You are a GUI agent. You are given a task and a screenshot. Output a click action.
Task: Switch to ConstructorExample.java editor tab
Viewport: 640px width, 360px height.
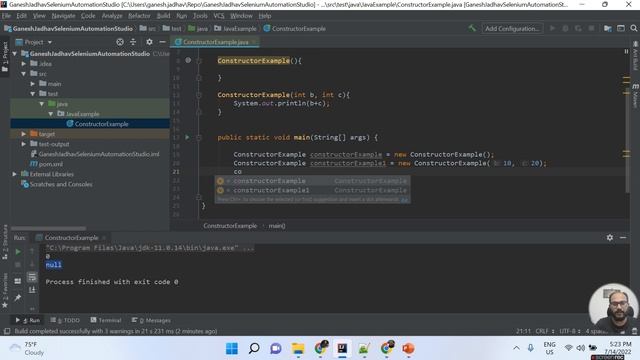216,42
